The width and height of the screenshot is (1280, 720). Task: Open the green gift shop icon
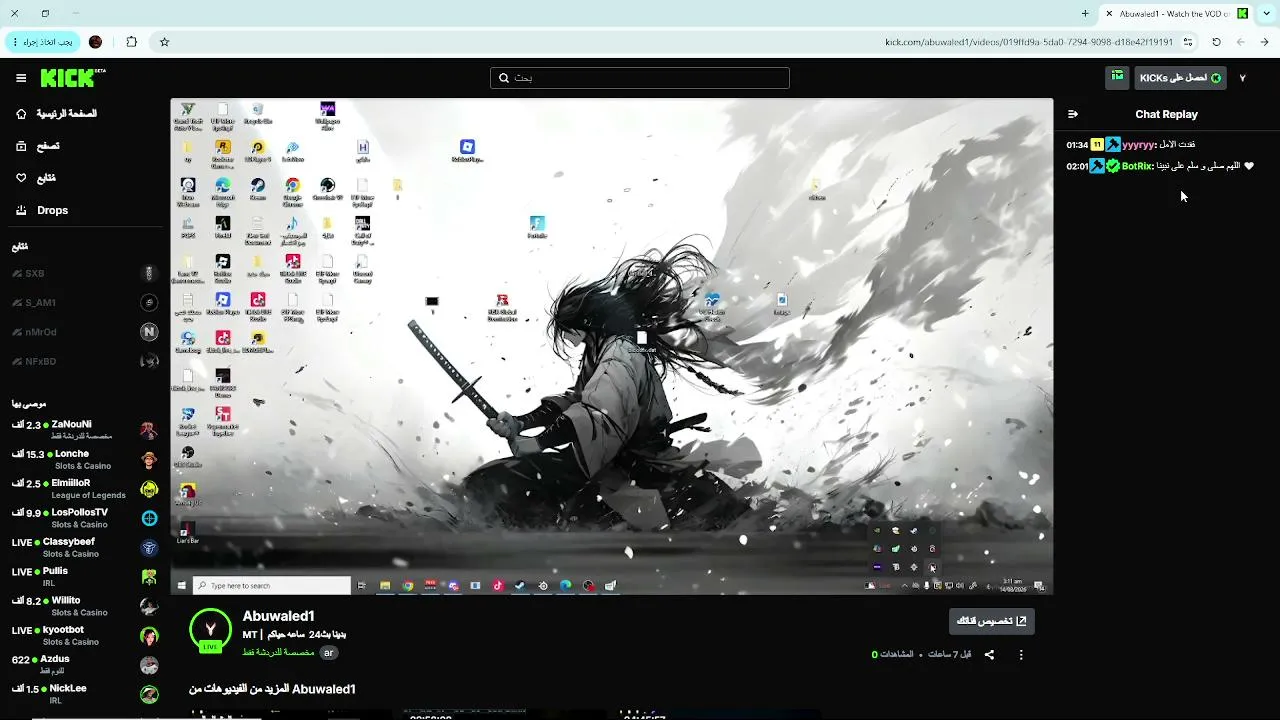point(1117,77)
